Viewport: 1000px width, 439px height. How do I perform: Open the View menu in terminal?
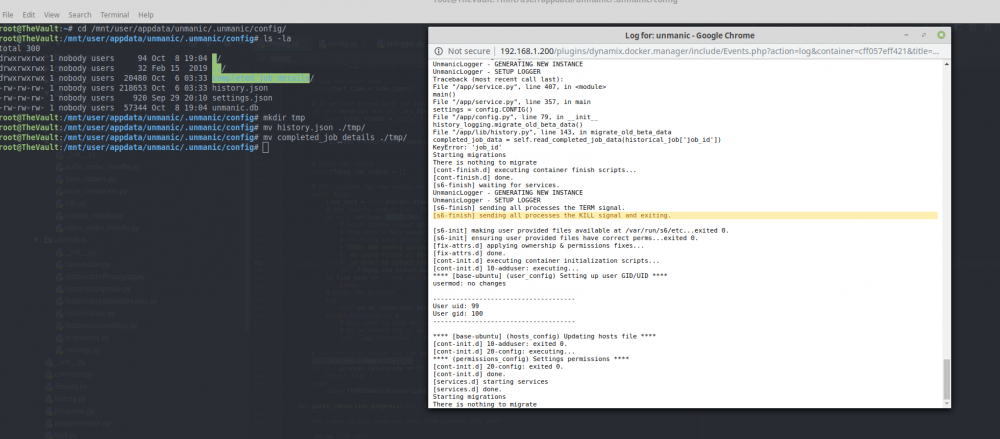pyautogui.click(x=52, y=15)
